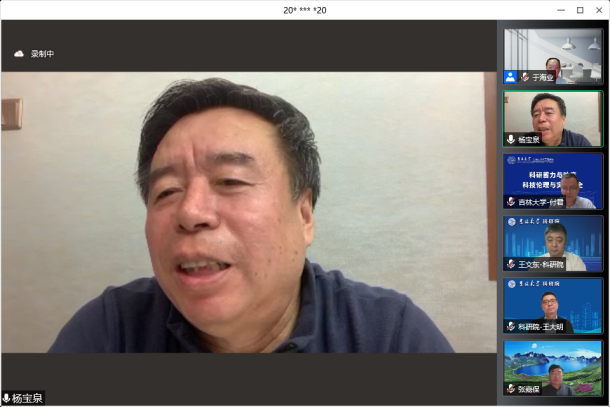Click the blue host icon on 于海业 tile

click(511, 77)
